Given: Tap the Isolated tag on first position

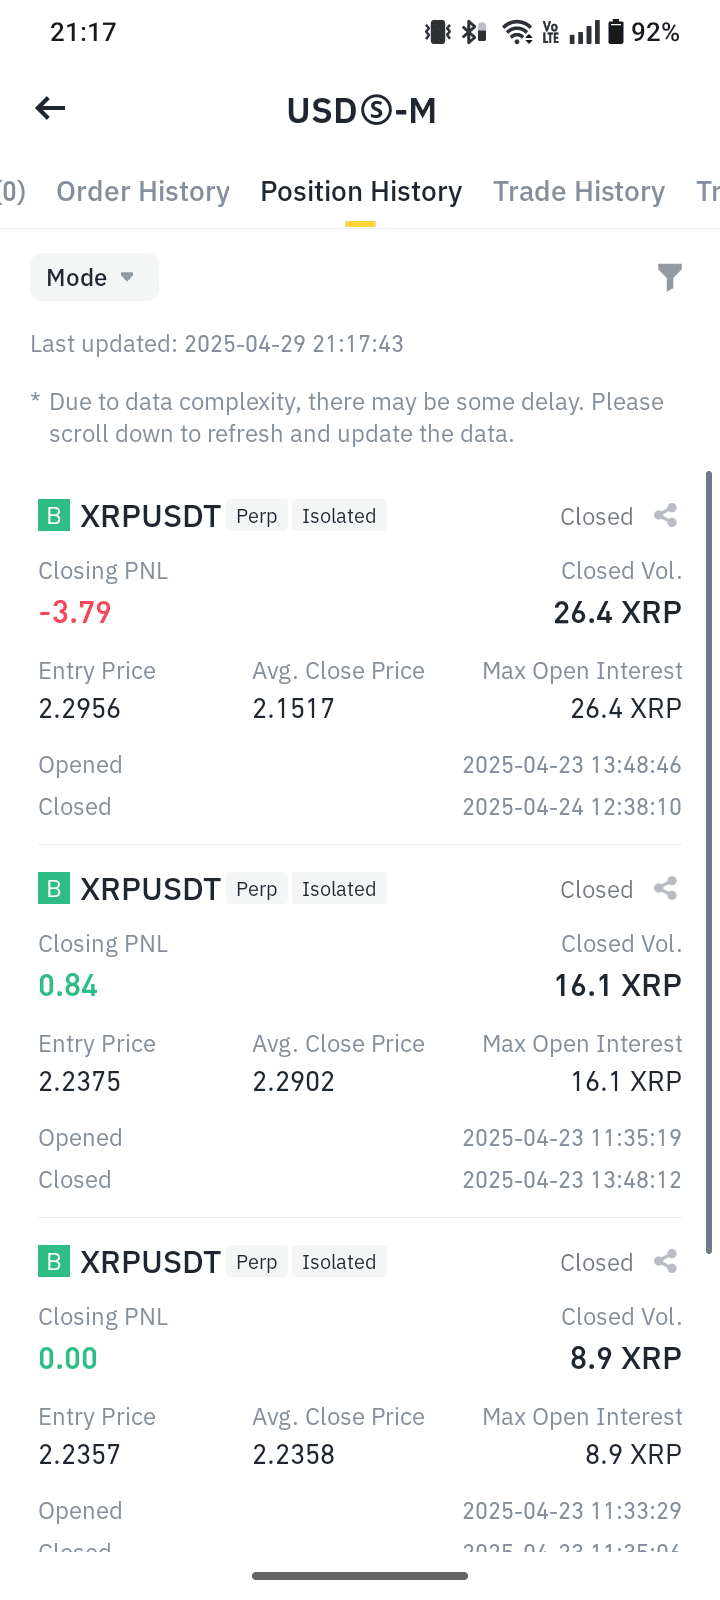Looking at the screenshot, I should pos(339,516).
